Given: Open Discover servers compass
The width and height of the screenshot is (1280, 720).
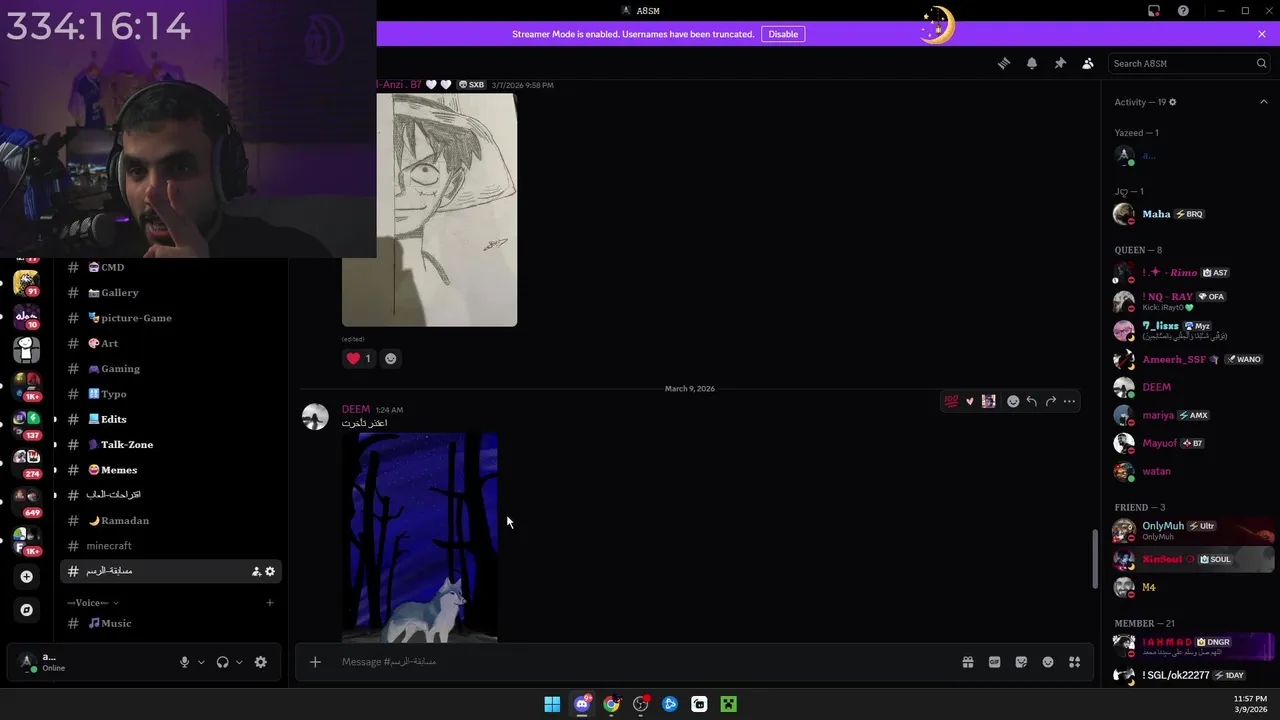Looking at the screenshot, I should tap(27, 610).
